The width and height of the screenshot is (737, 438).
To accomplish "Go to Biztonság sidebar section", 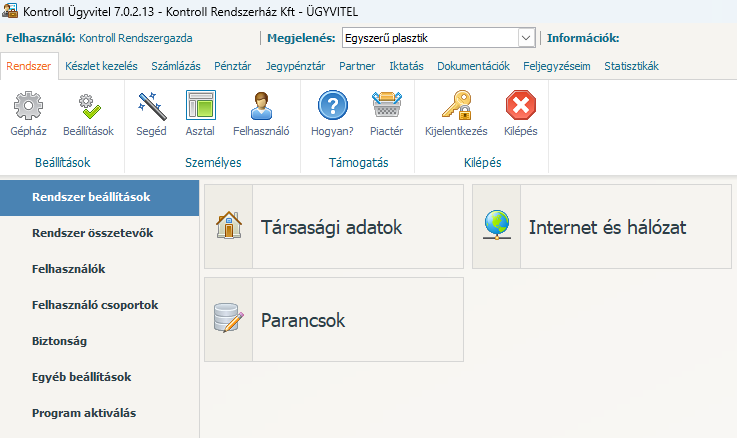I will (x=59, y=341).
